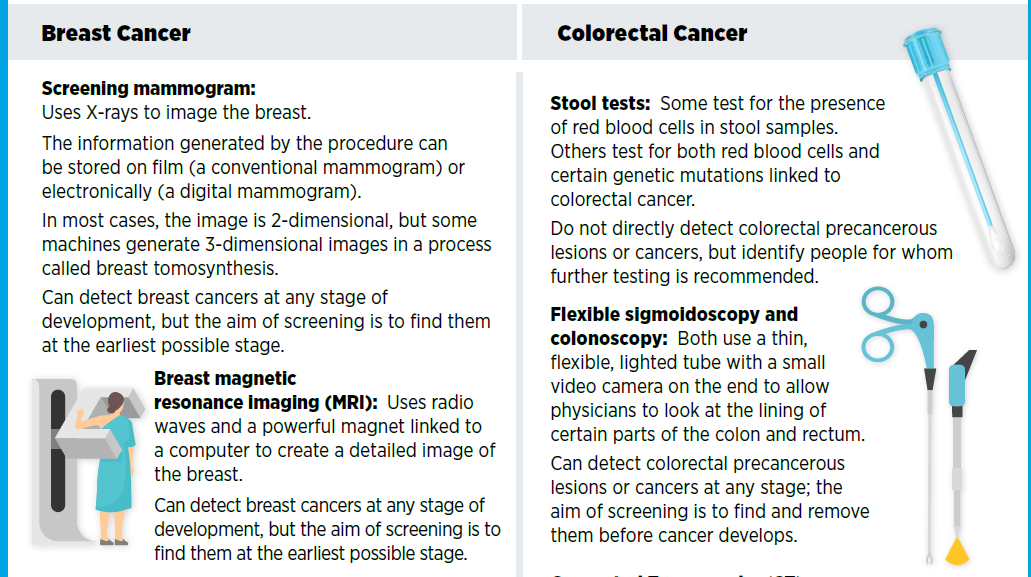
Task: Click the sentence "Uses X-rays to image the breast."
Action: point(176,112)
